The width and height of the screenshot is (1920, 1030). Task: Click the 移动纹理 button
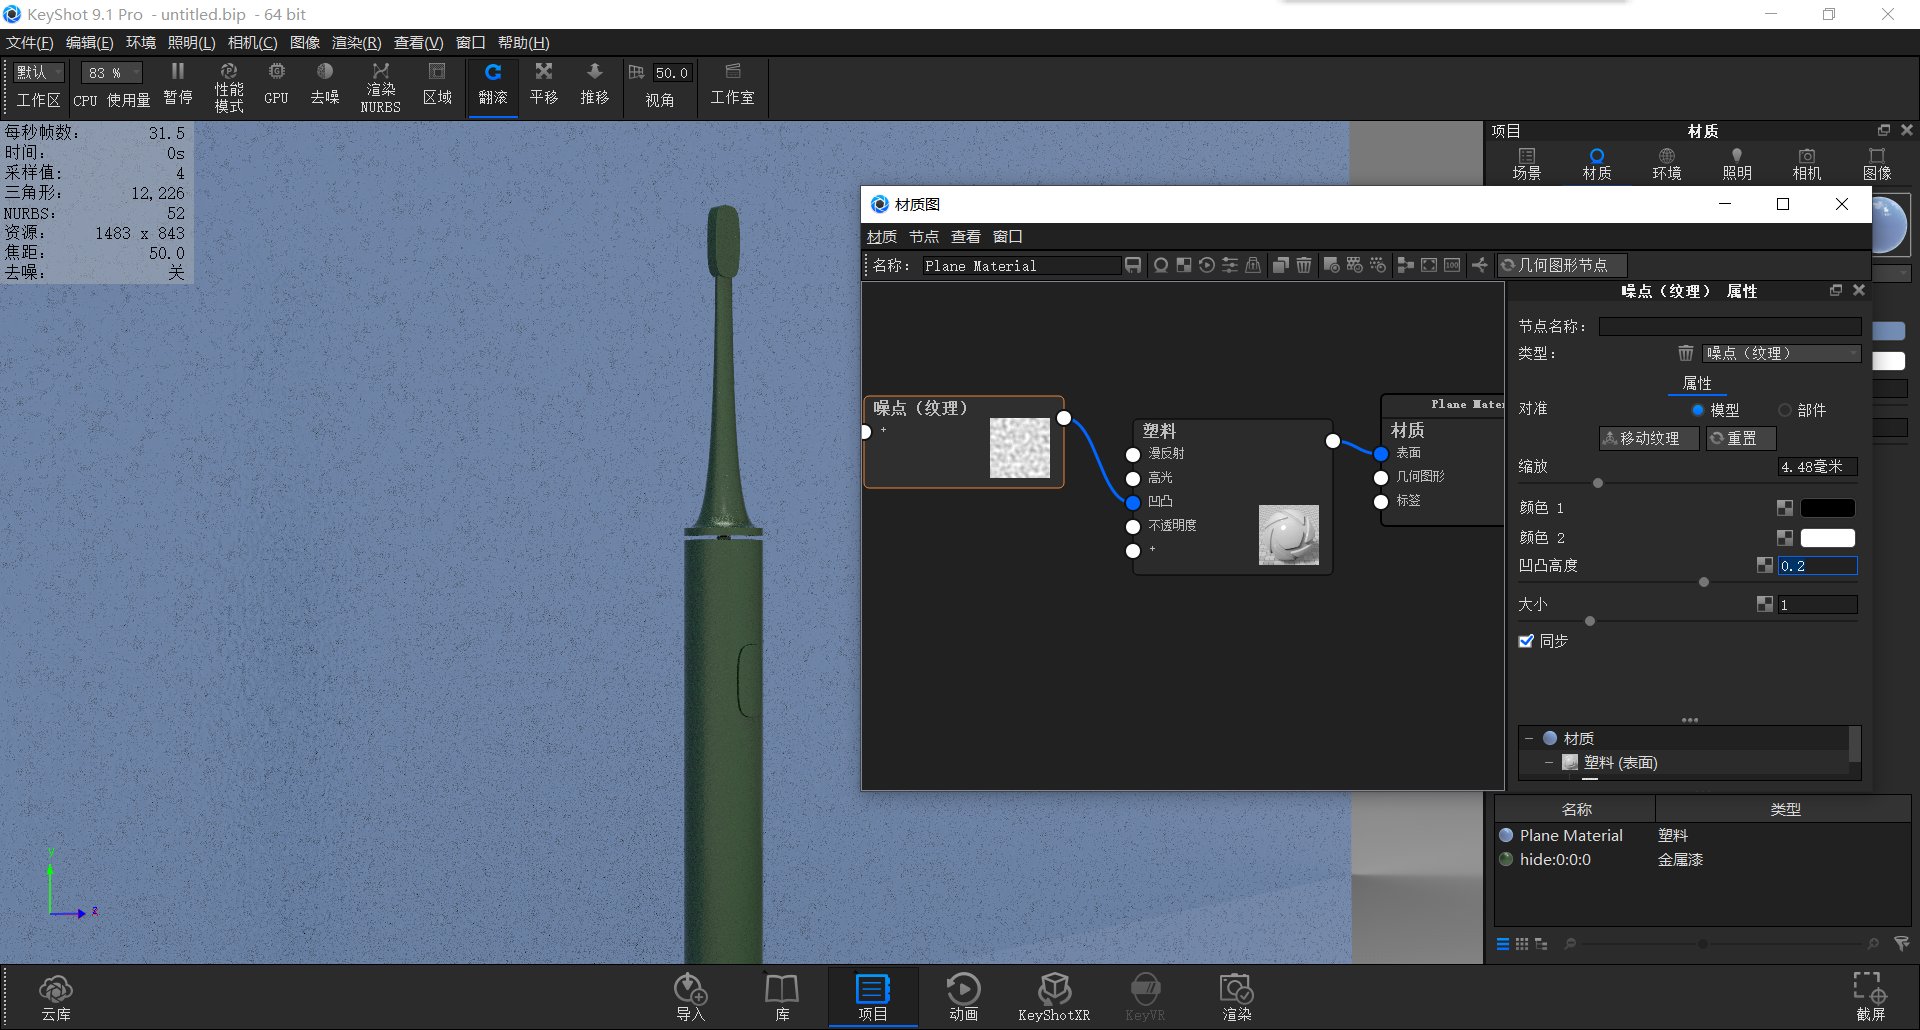(1648, 438)
